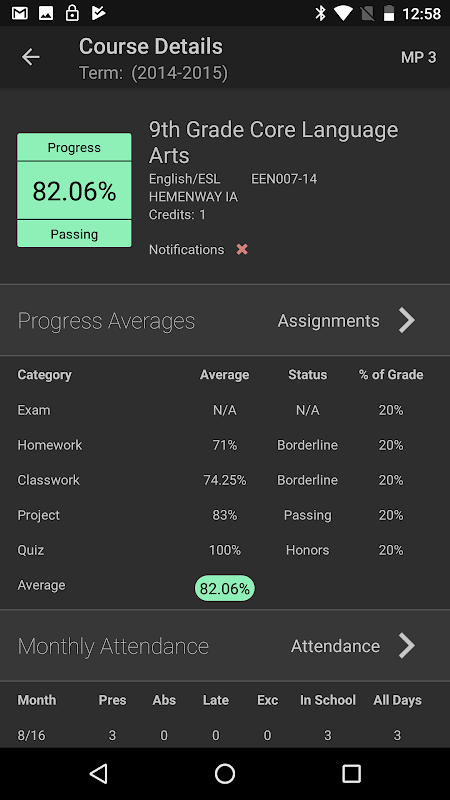Viewport: 450px width, 800px height.
Task: Select the Homework category row
Action: (225, 445)
